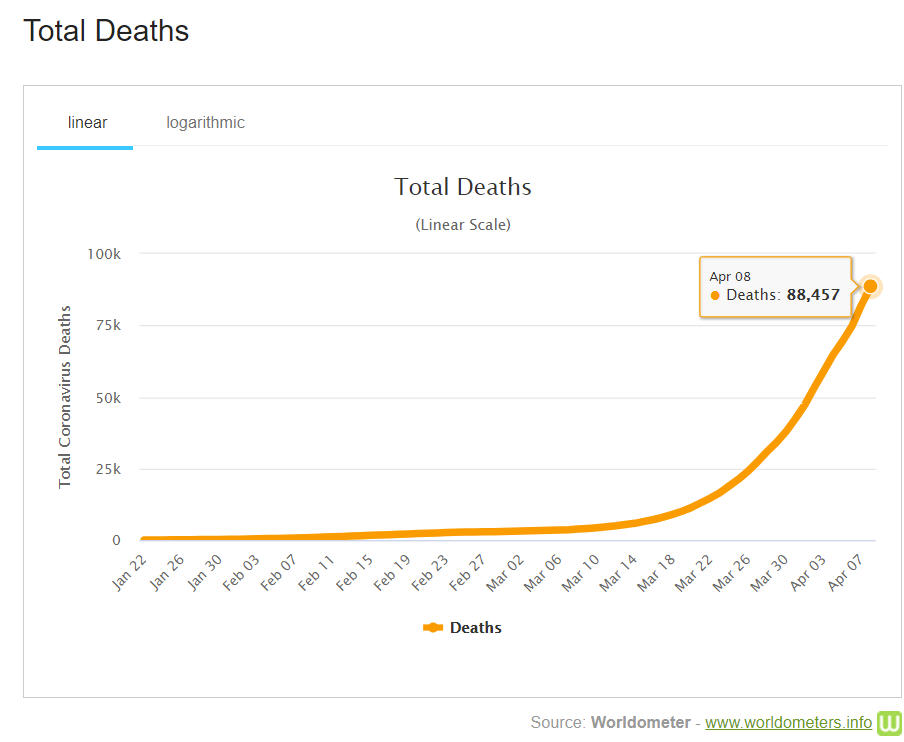Viewport: 904px width, 742px height.
Task: Click the Apr 08 deaths tooltip box
Action: 775,286
